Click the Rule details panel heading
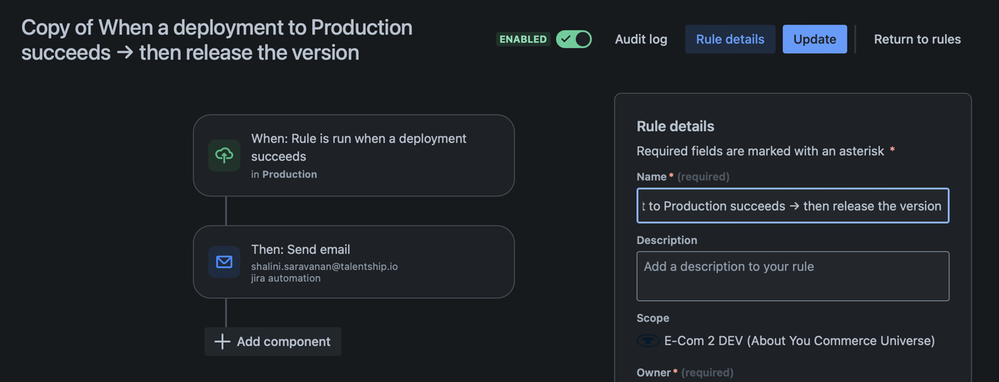The height and width of the screenshot is (382, 999). [675, 126]
